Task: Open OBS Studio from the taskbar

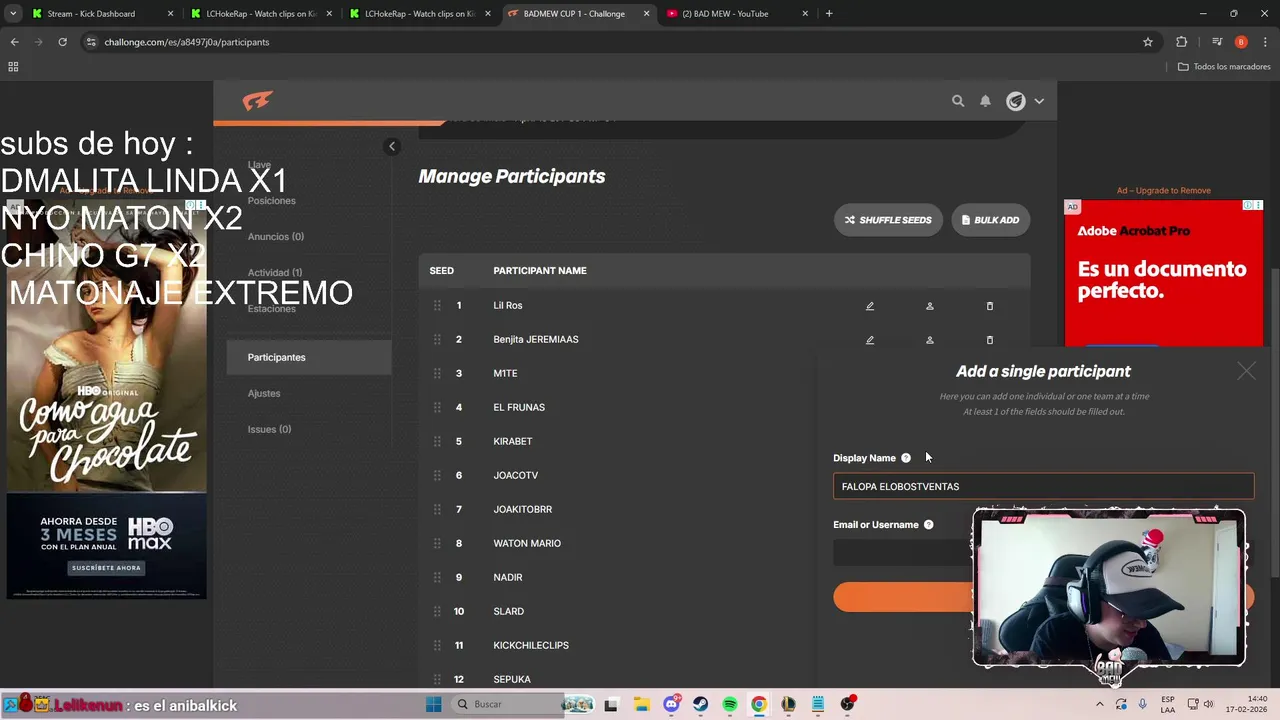Action: click(848, 704)
